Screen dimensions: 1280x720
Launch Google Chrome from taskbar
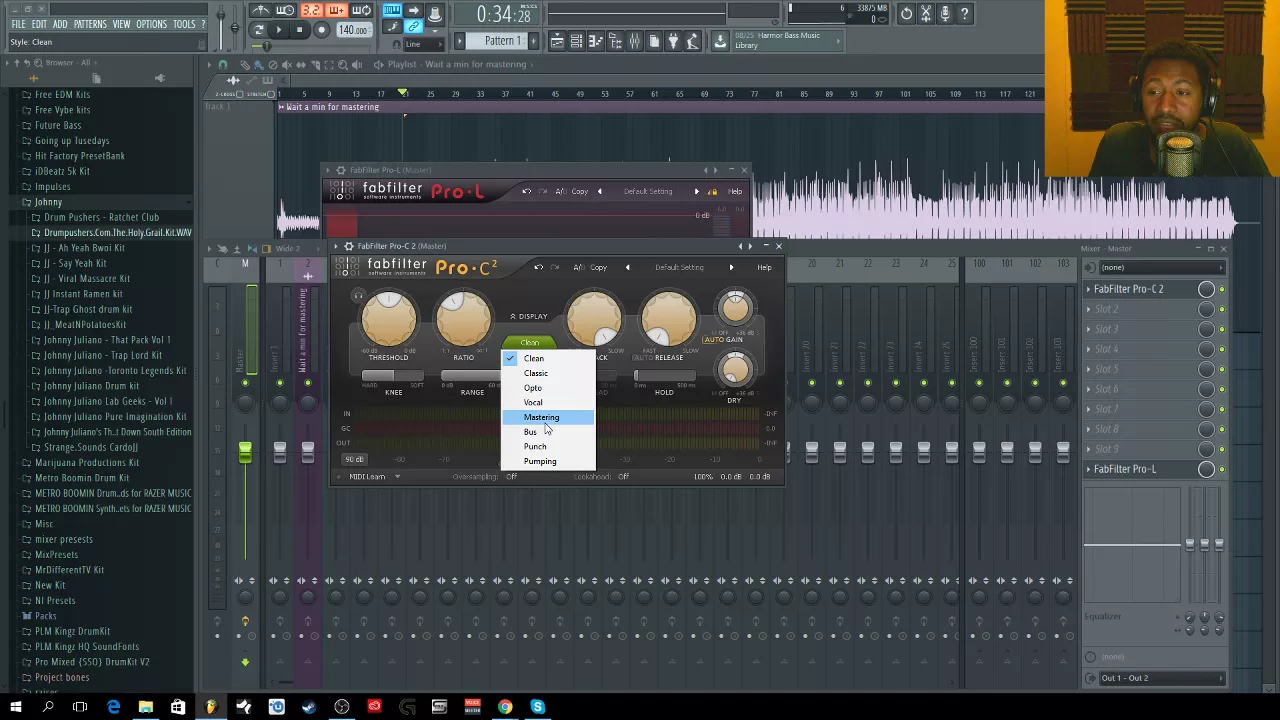(505, 708)
